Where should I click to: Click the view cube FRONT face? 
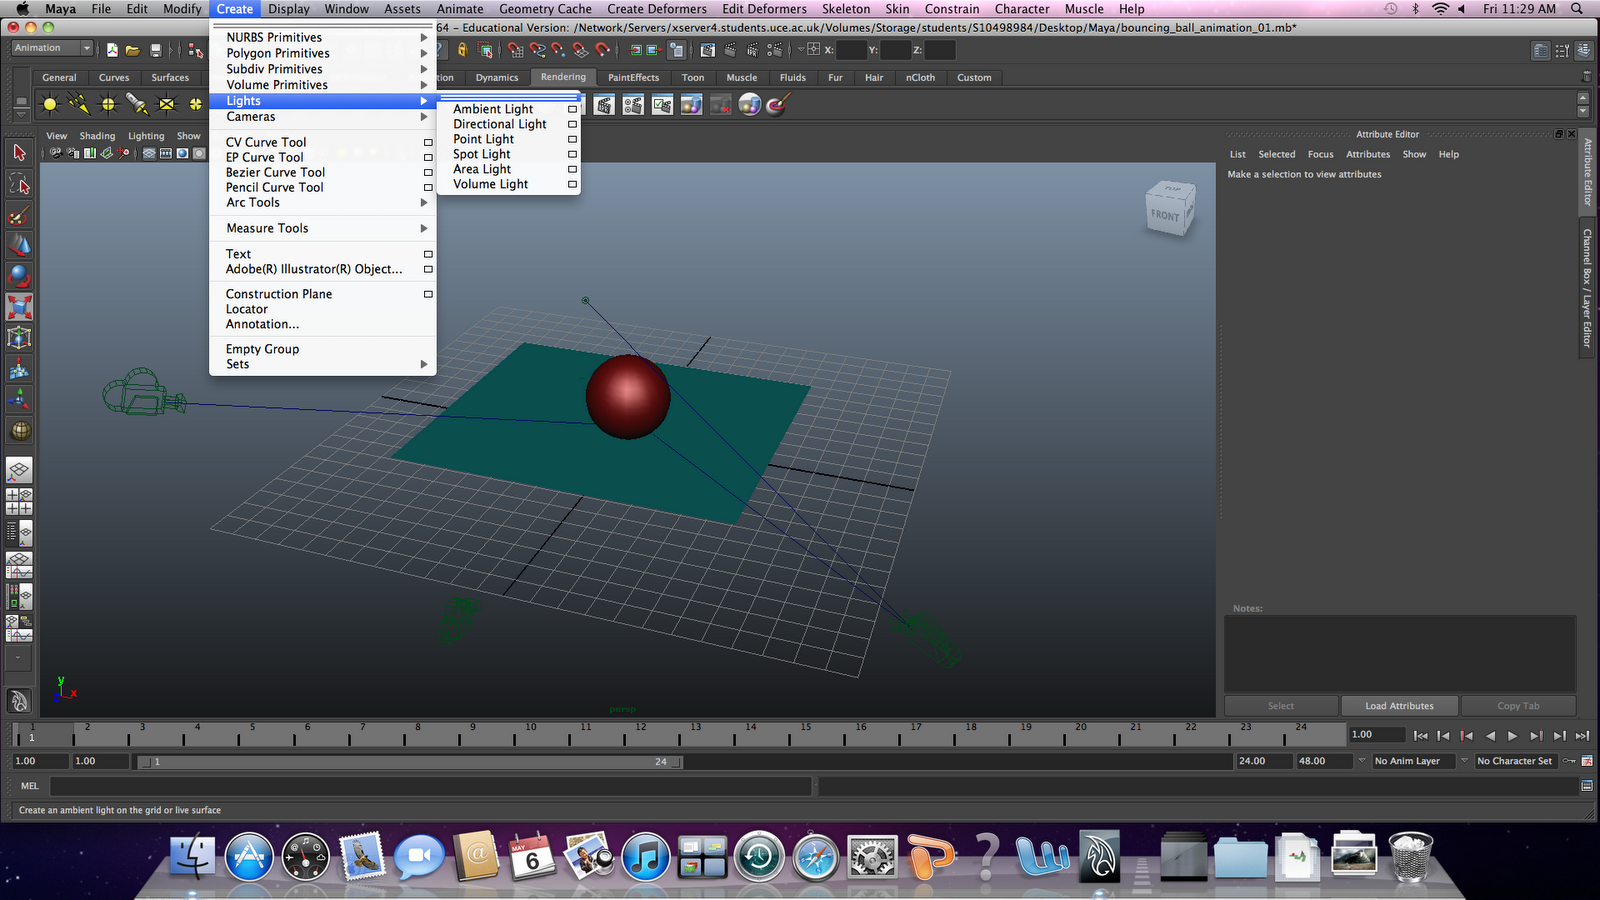1164,215
